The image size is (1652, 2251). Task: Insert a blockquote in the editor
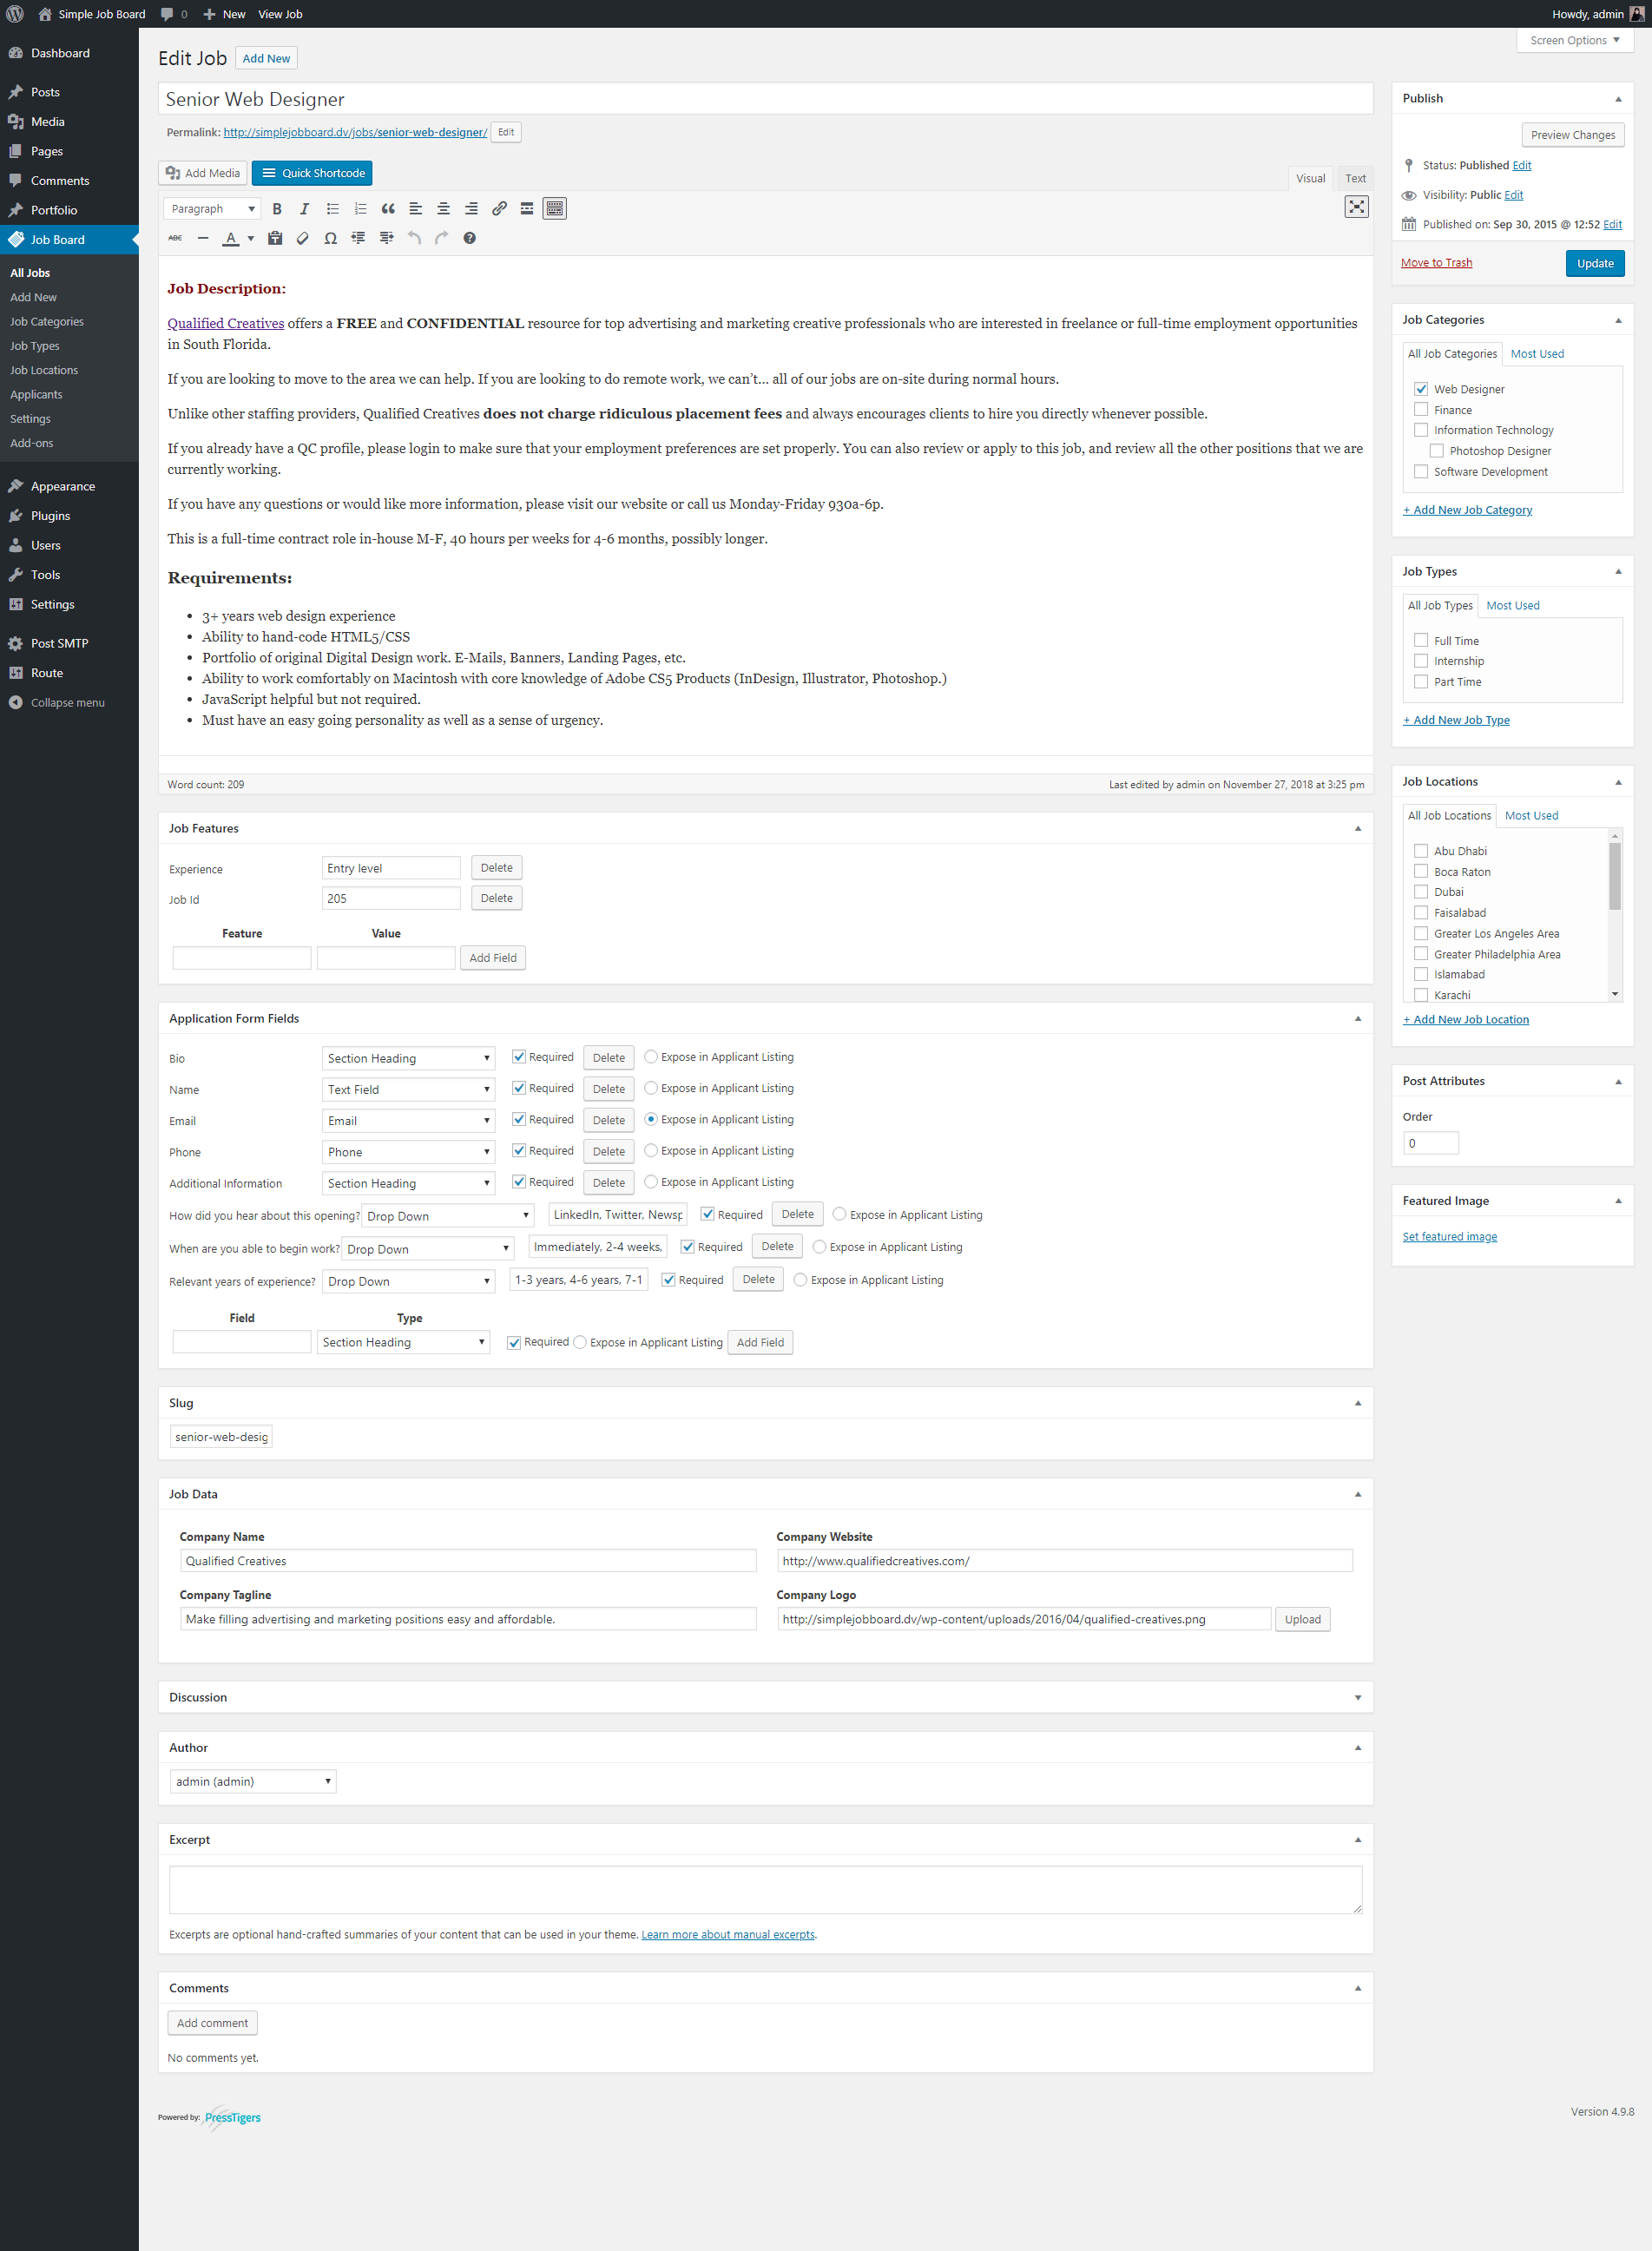(388, 209)
